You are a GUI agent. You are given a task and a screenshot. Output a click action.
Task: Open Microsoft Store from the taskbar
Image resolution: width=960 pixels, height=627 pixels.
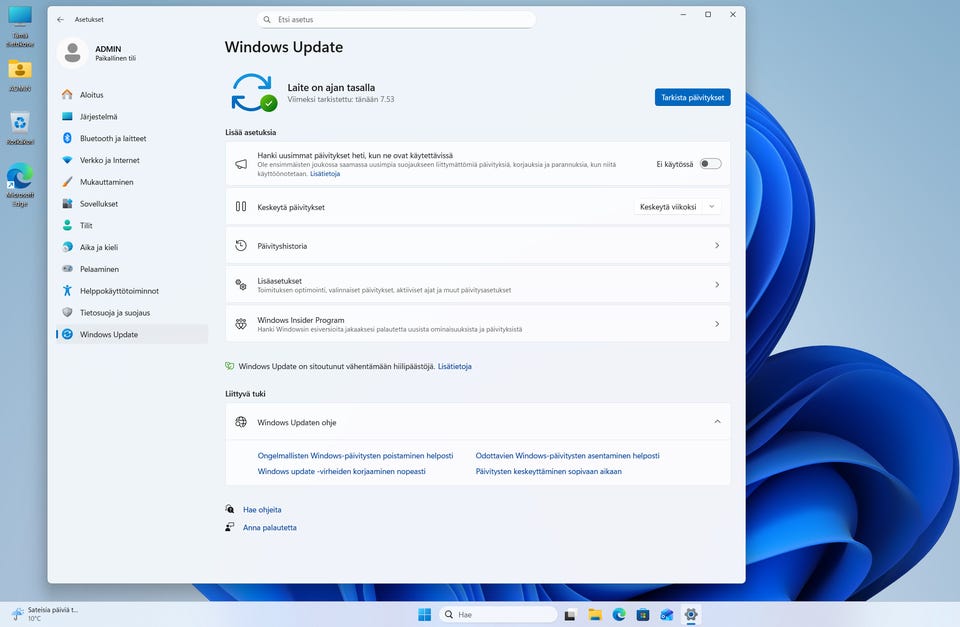coord(643,614)
